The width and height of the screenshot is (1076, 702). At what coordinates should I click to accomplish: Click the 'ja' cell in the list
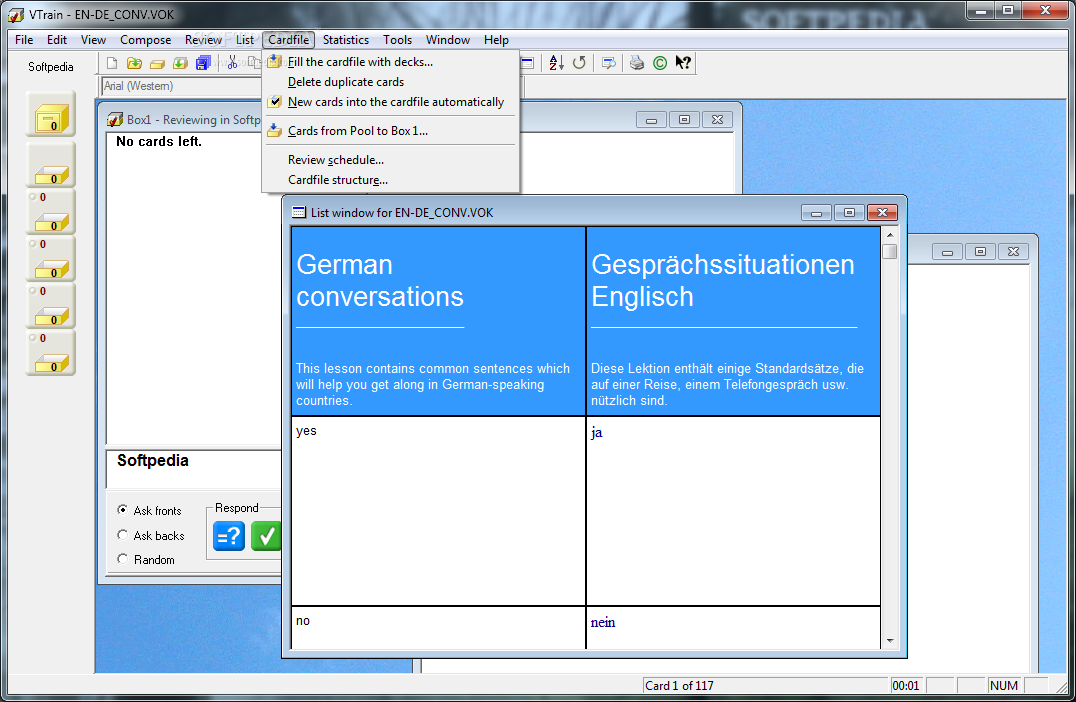point(734,511)
